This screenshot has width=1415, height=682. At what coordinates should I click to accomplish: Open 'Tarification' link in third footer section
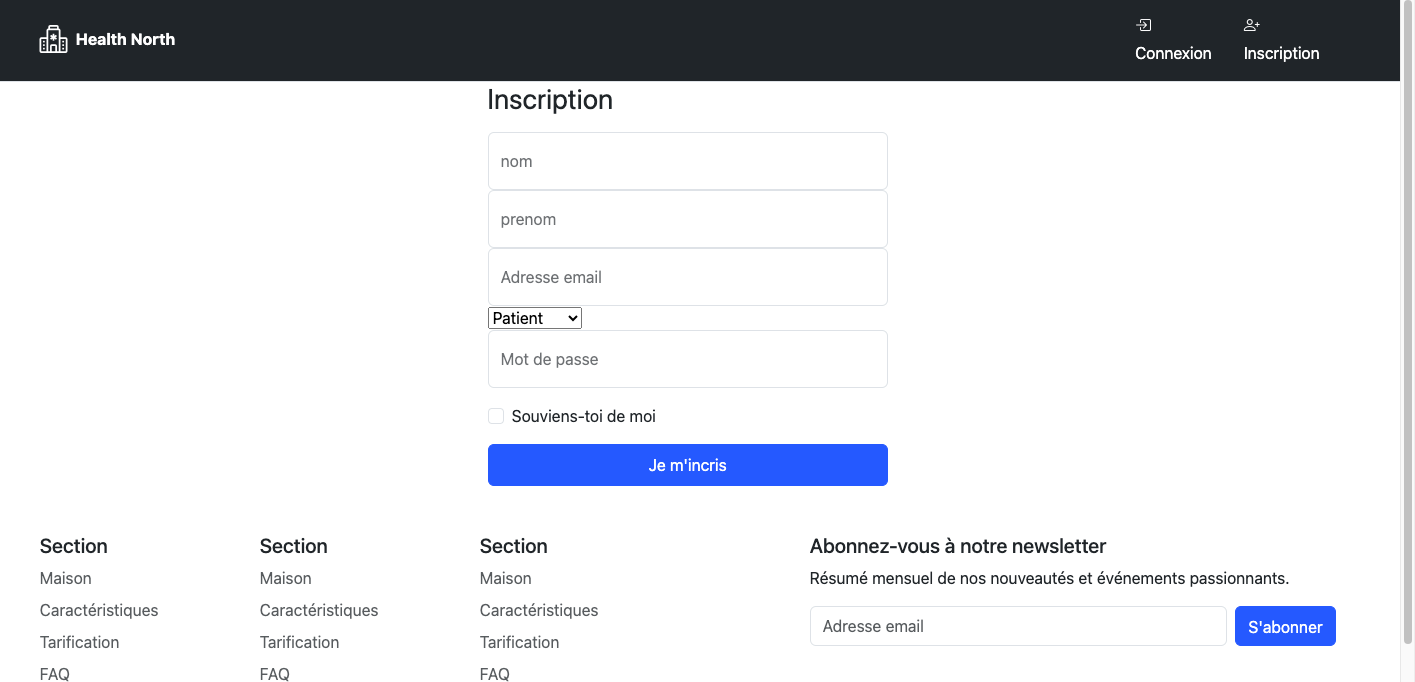pos(519,642)
